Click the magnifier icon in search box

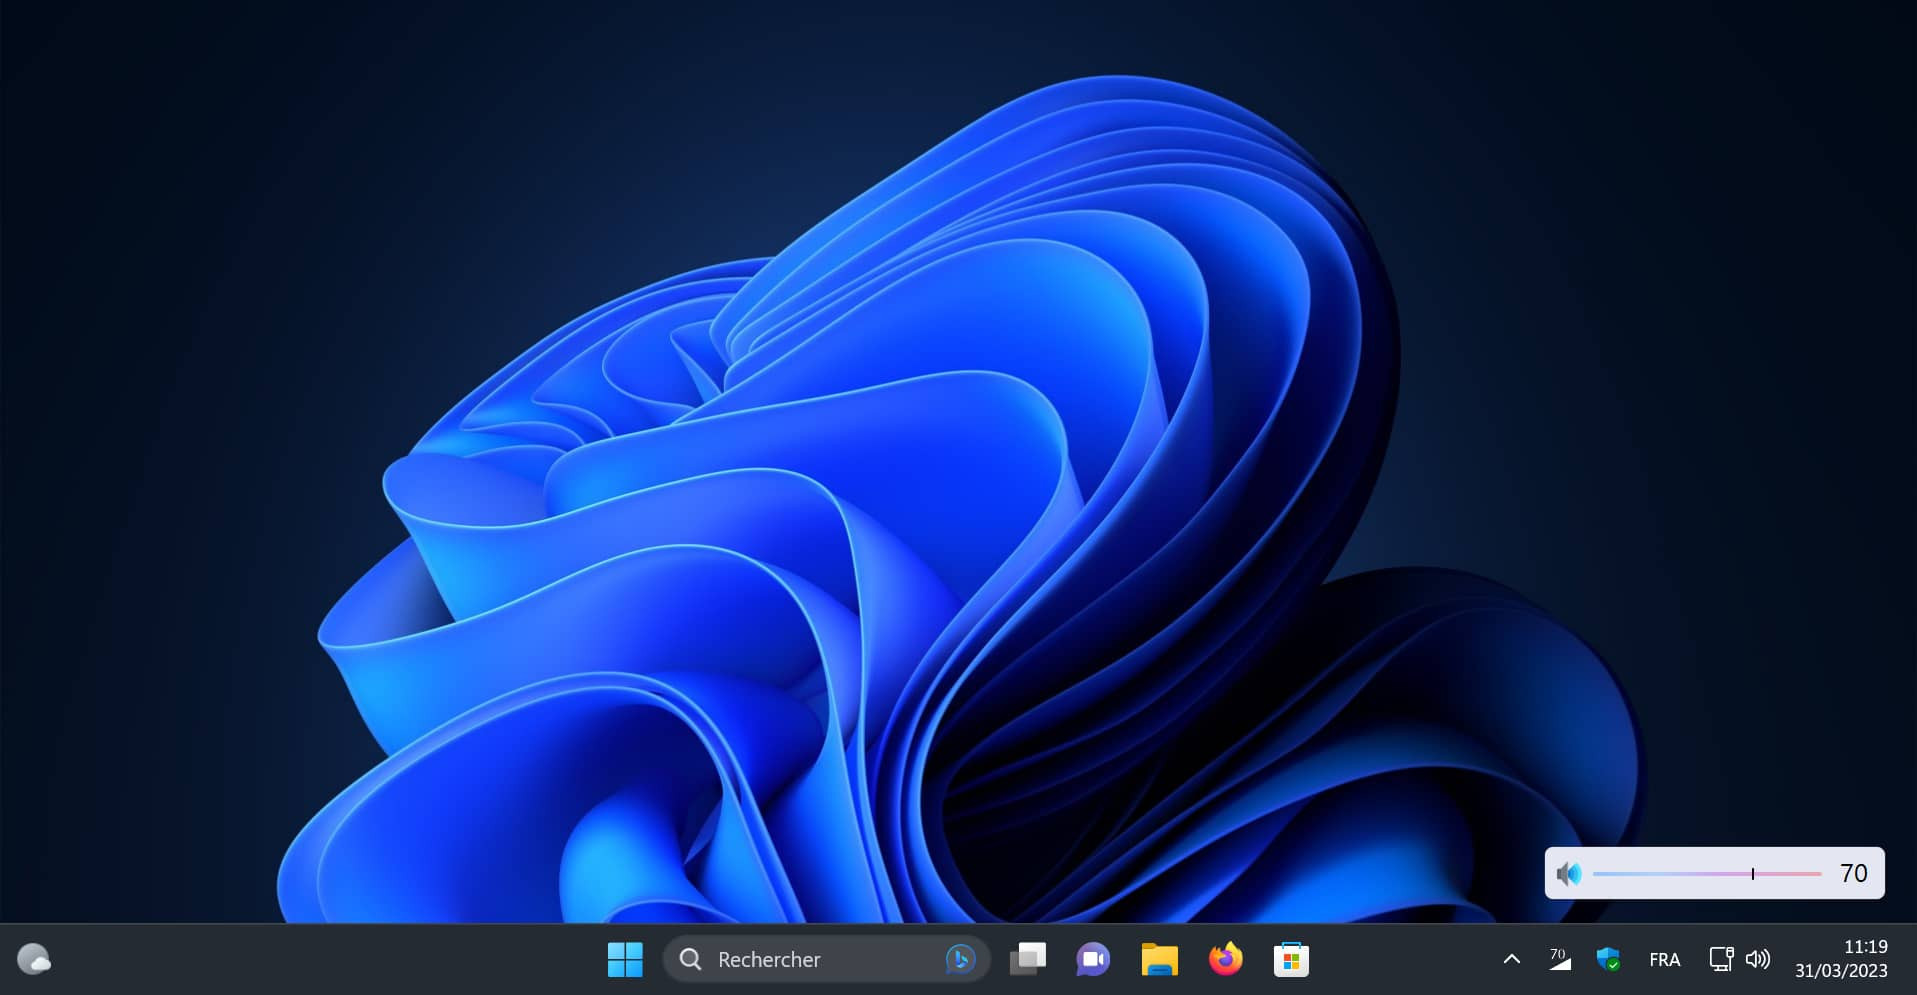click(690, 959)
